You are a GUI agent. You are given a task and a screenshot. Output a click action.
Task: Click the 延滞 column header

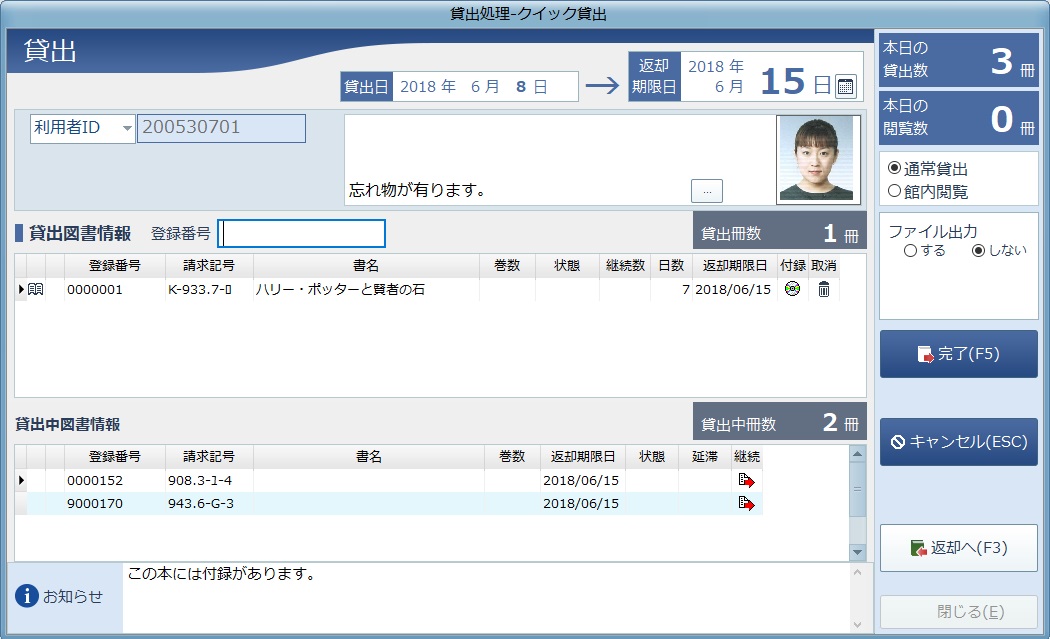704,456
